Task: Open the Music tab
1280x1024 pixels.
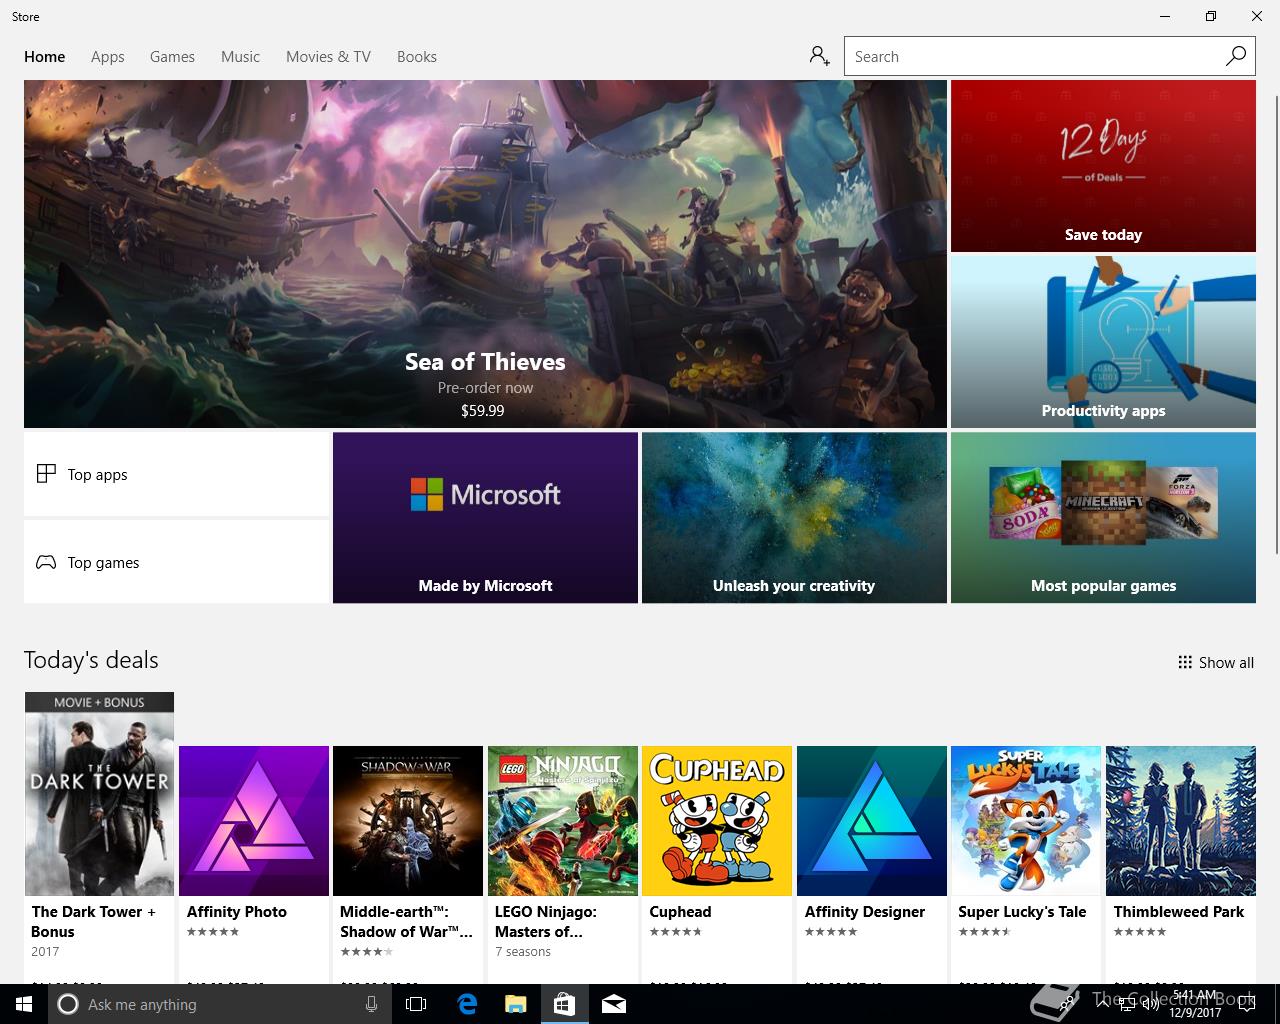Action: 240,57
